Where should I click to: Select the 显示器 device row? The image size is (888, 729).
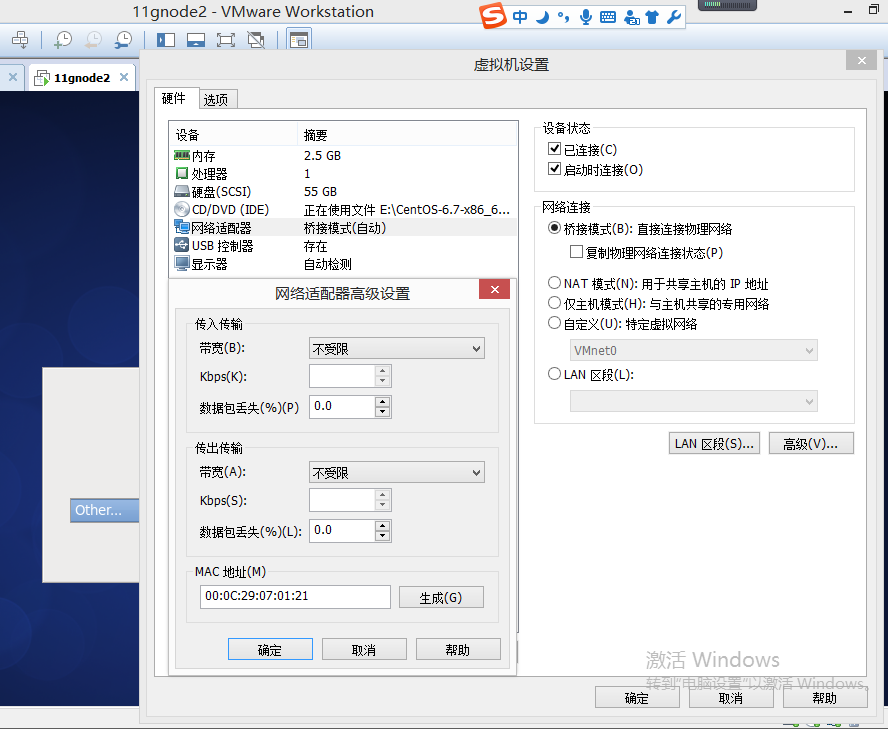[x=344, y=264]
